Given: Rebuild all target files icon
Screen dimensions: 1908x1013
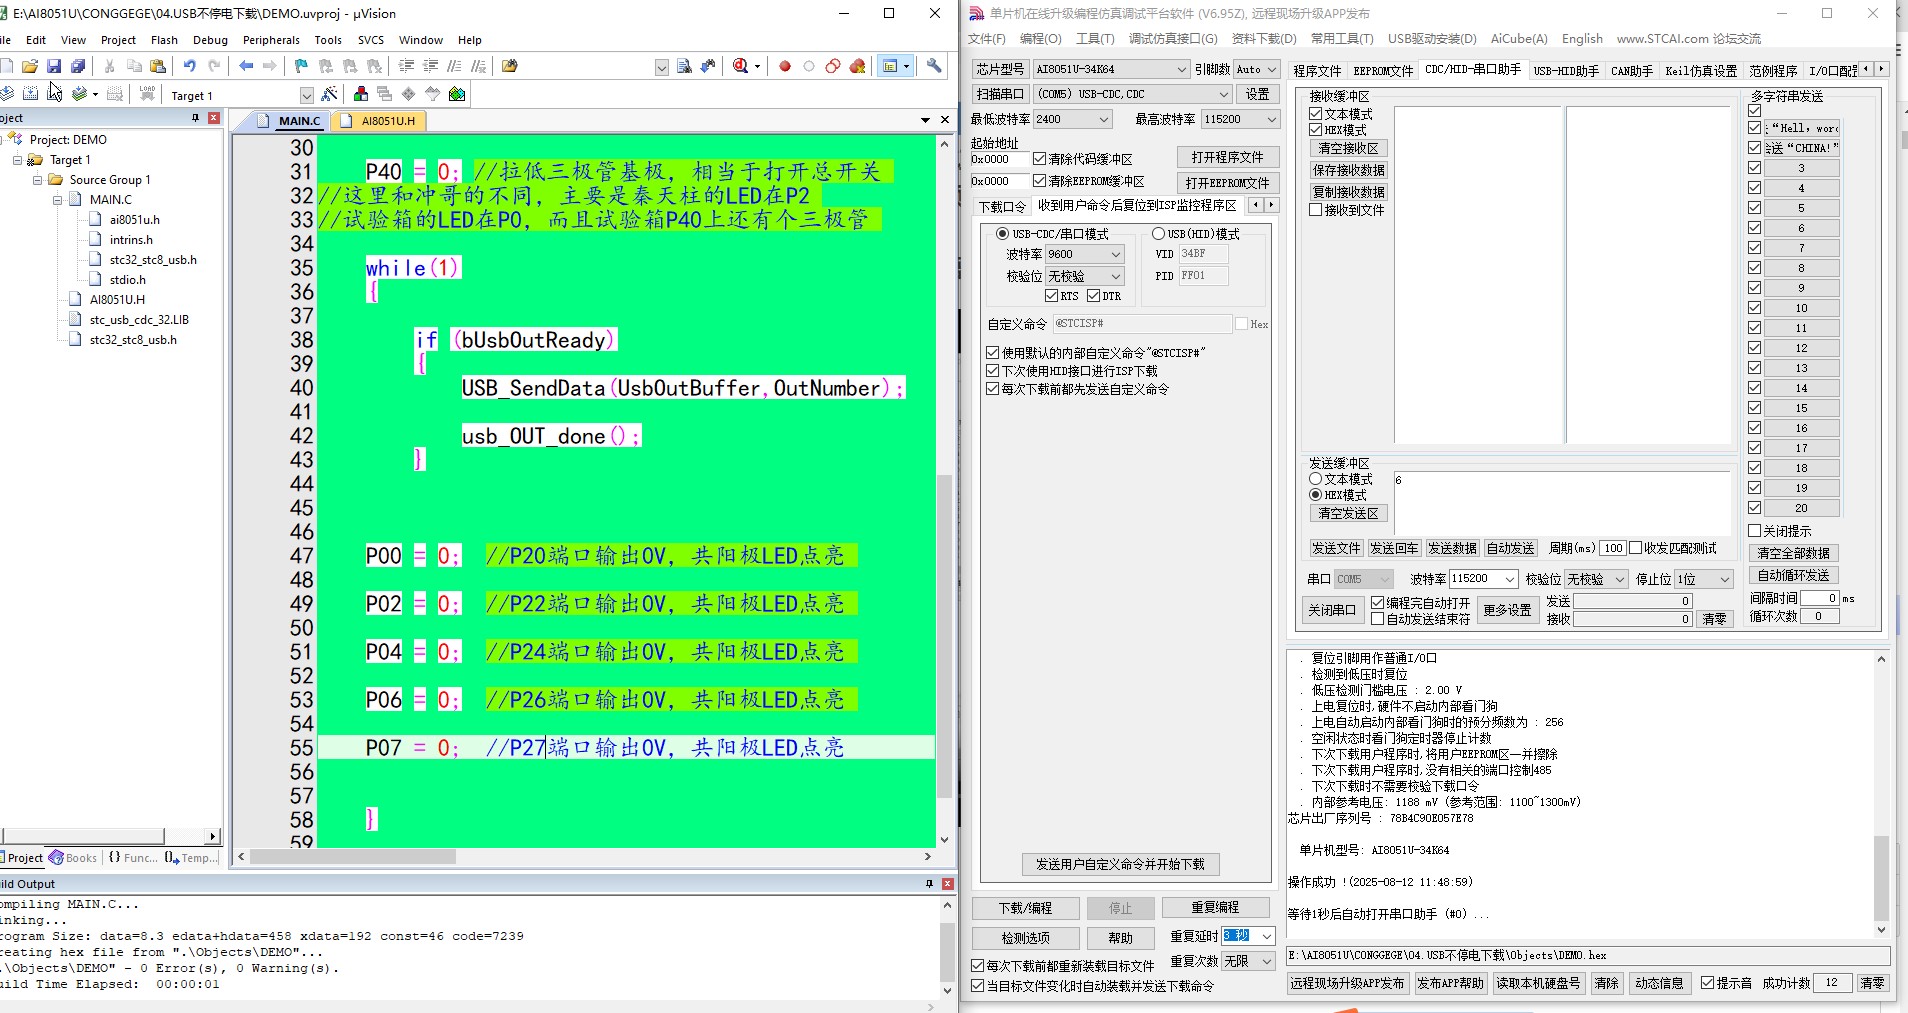Looking at the screenshot, I should point(54,94).
